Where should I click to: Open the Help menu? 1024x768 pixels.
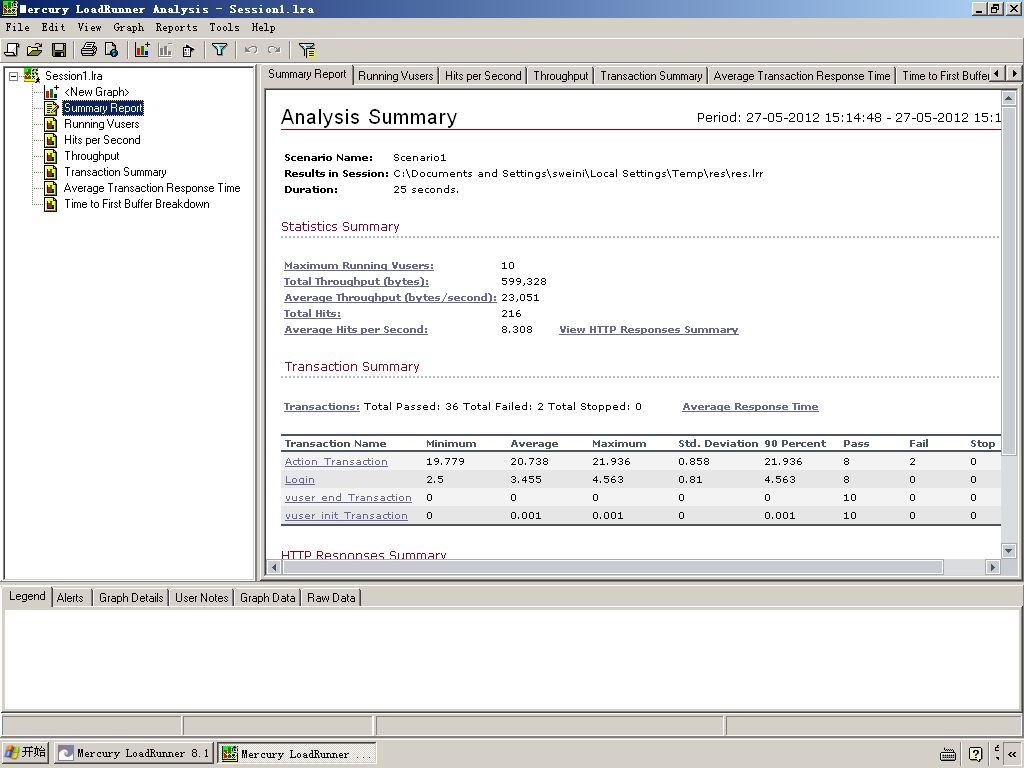pyautogui.click(x=263, y=27)
